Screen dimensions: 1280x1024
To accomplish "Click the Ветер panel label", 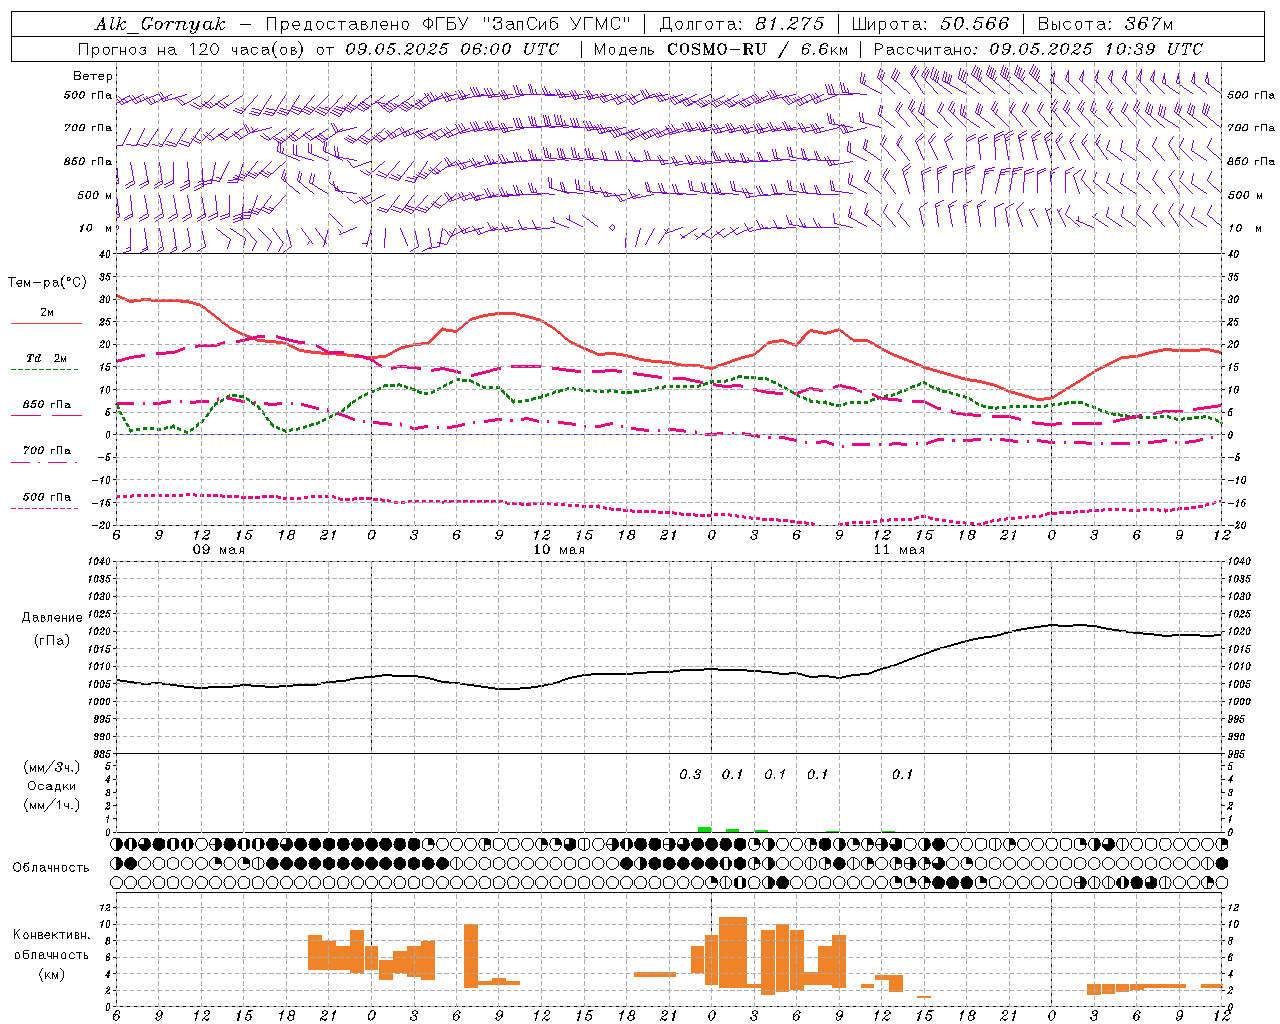I will [93, 76].
